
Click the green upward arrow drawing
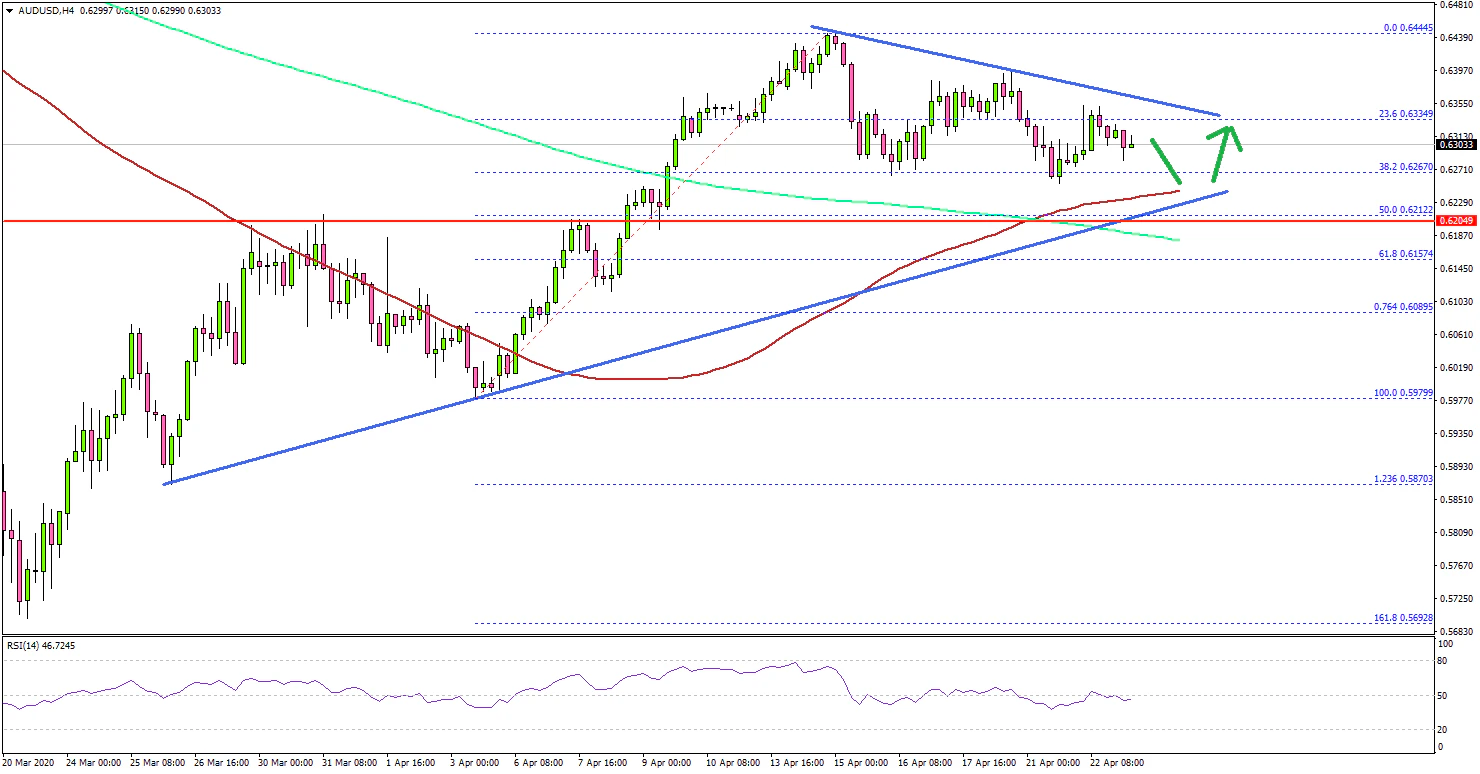click(1226, 151)
